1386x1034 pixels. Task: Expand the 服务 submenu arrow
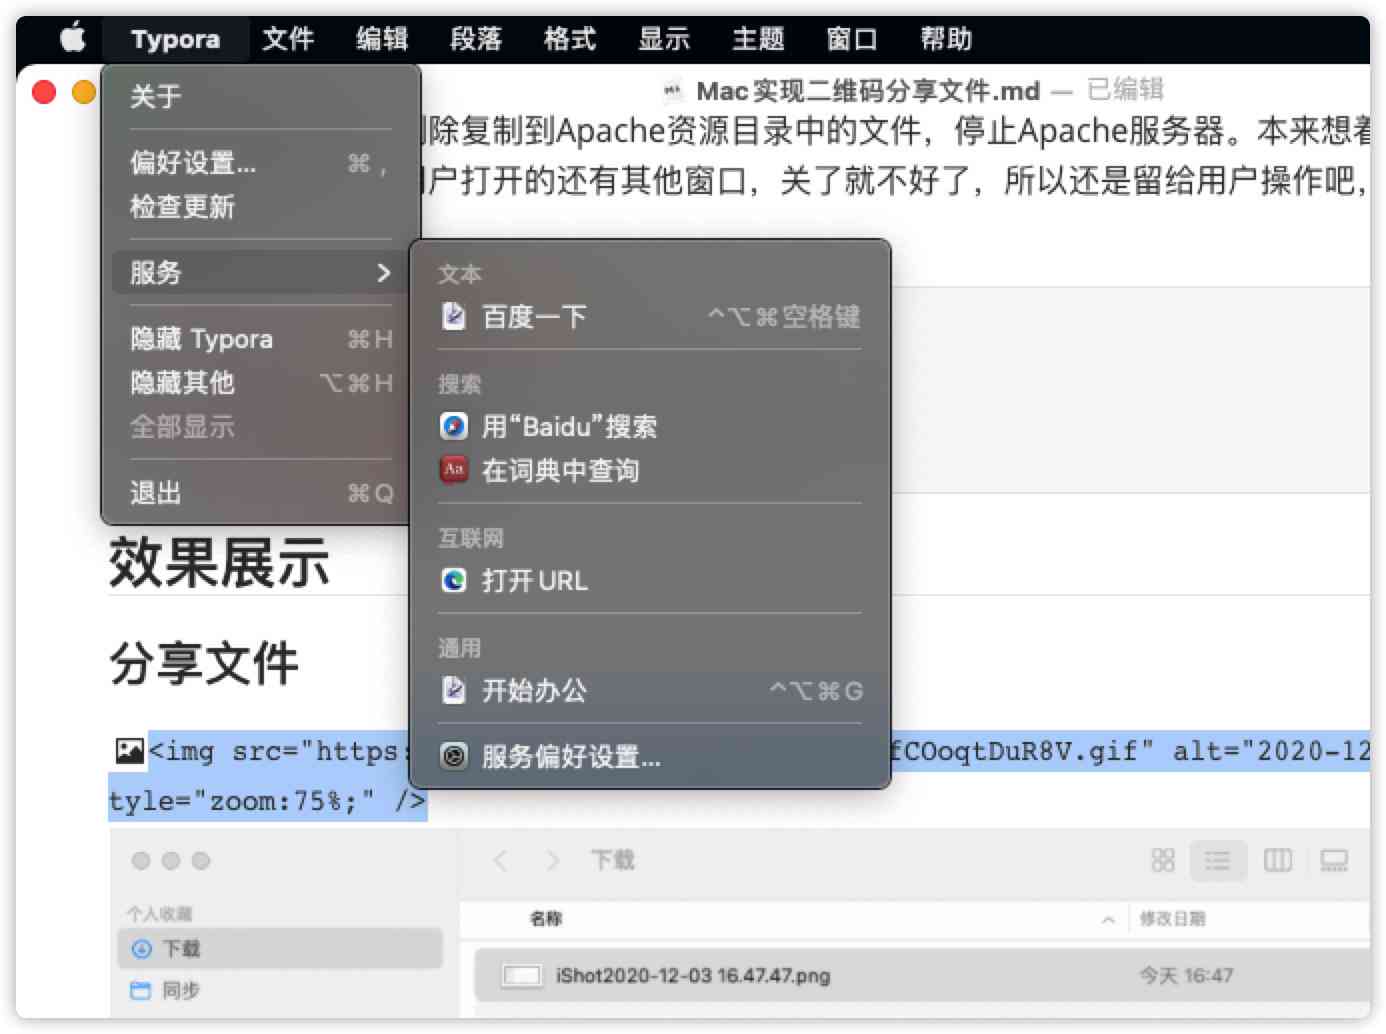tap(383, 272)
